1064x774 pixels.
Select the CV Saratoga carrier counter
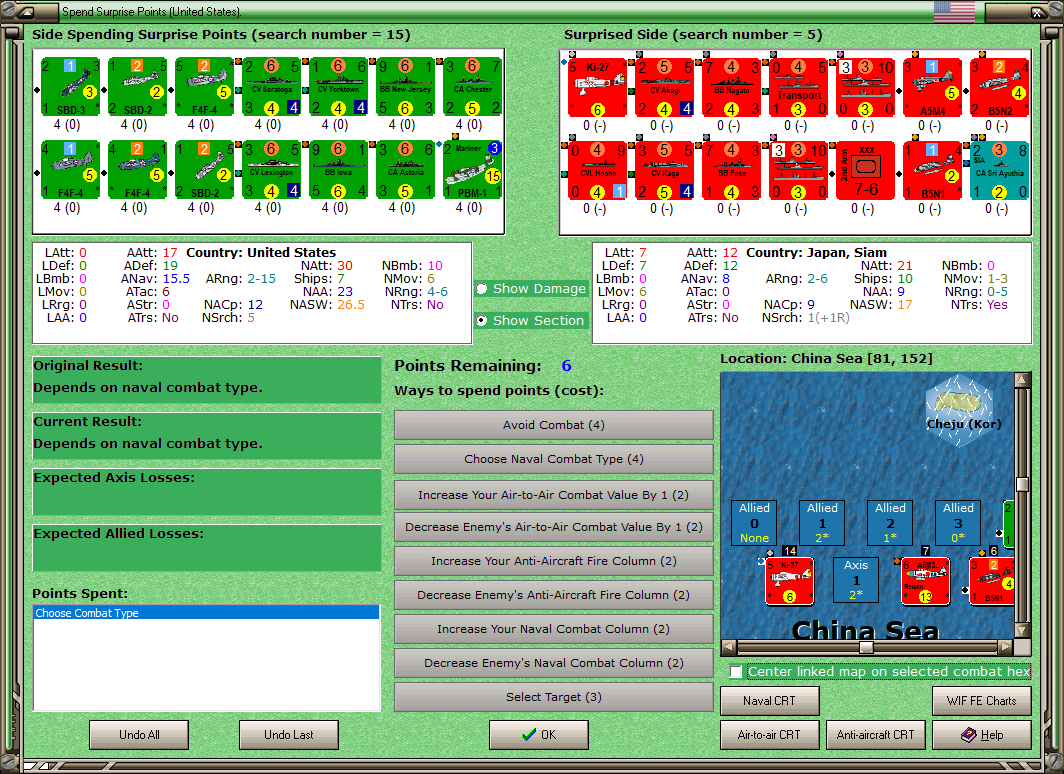coord(271,87)
